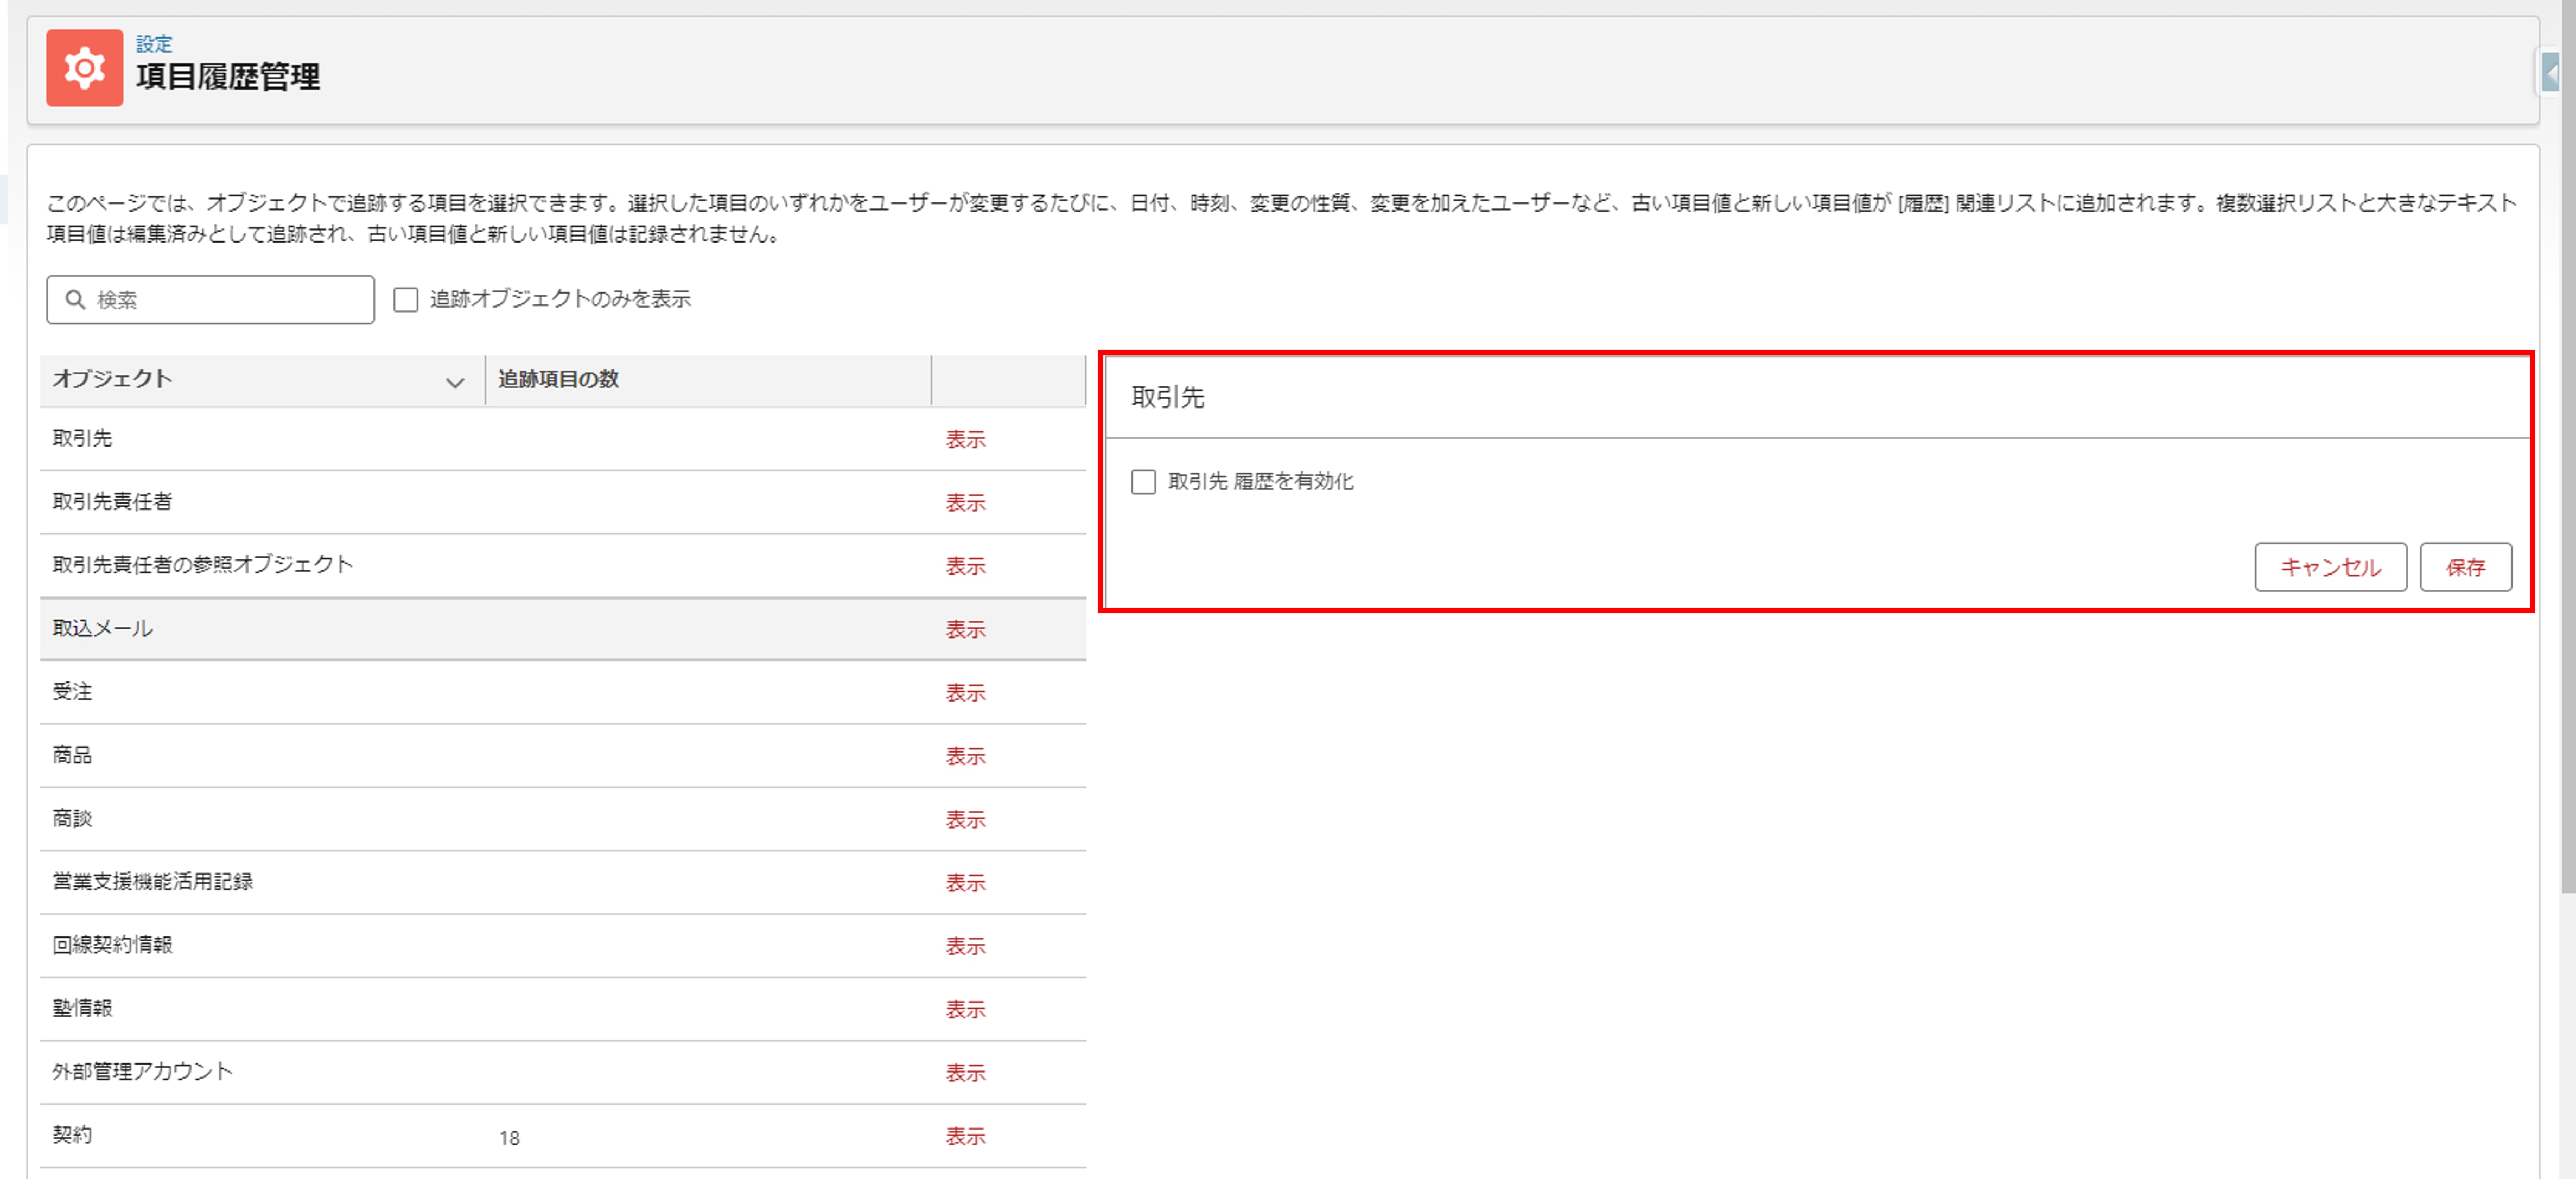Click 表示 for 受注 row
Screen dimensions: 2576x1179
(965, 692)
